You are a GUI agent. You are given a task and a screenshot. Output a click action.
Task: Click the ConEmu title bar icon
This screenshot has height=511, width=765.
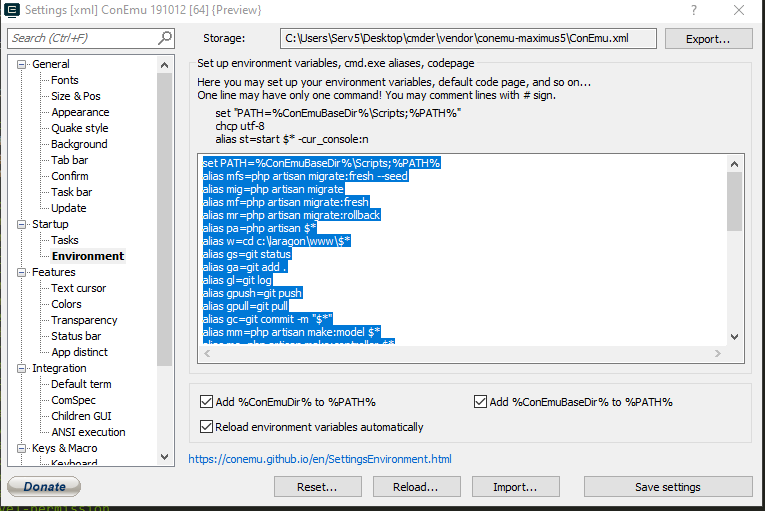13,10
